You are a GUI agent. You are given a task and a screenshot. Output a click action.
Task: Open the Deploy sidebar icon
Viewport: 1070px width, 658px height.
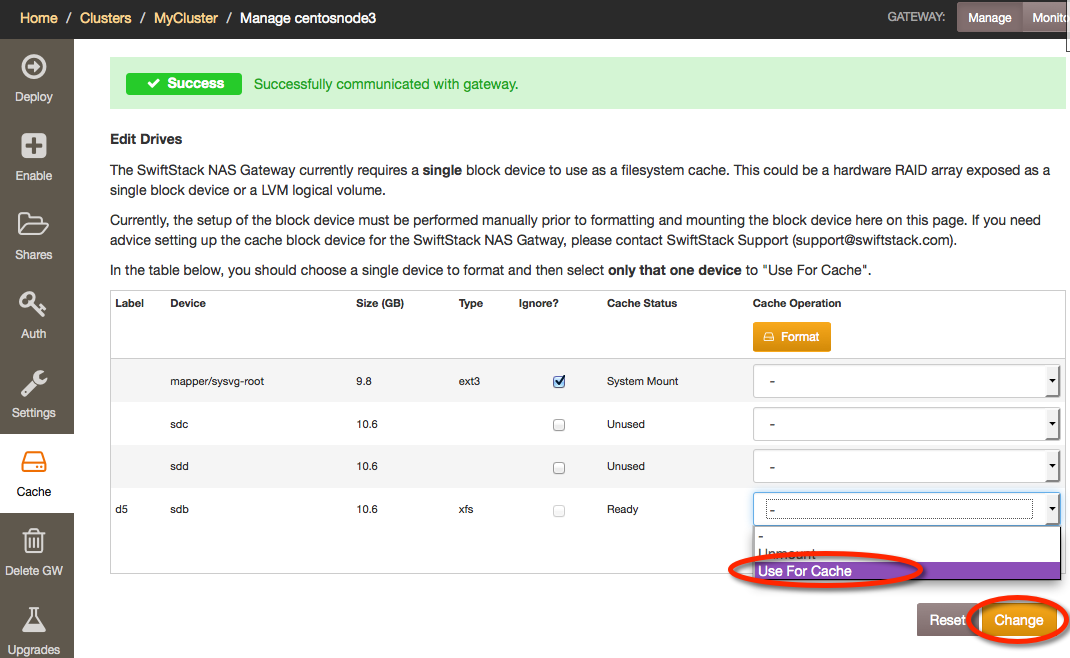click(x=33, y=67)
